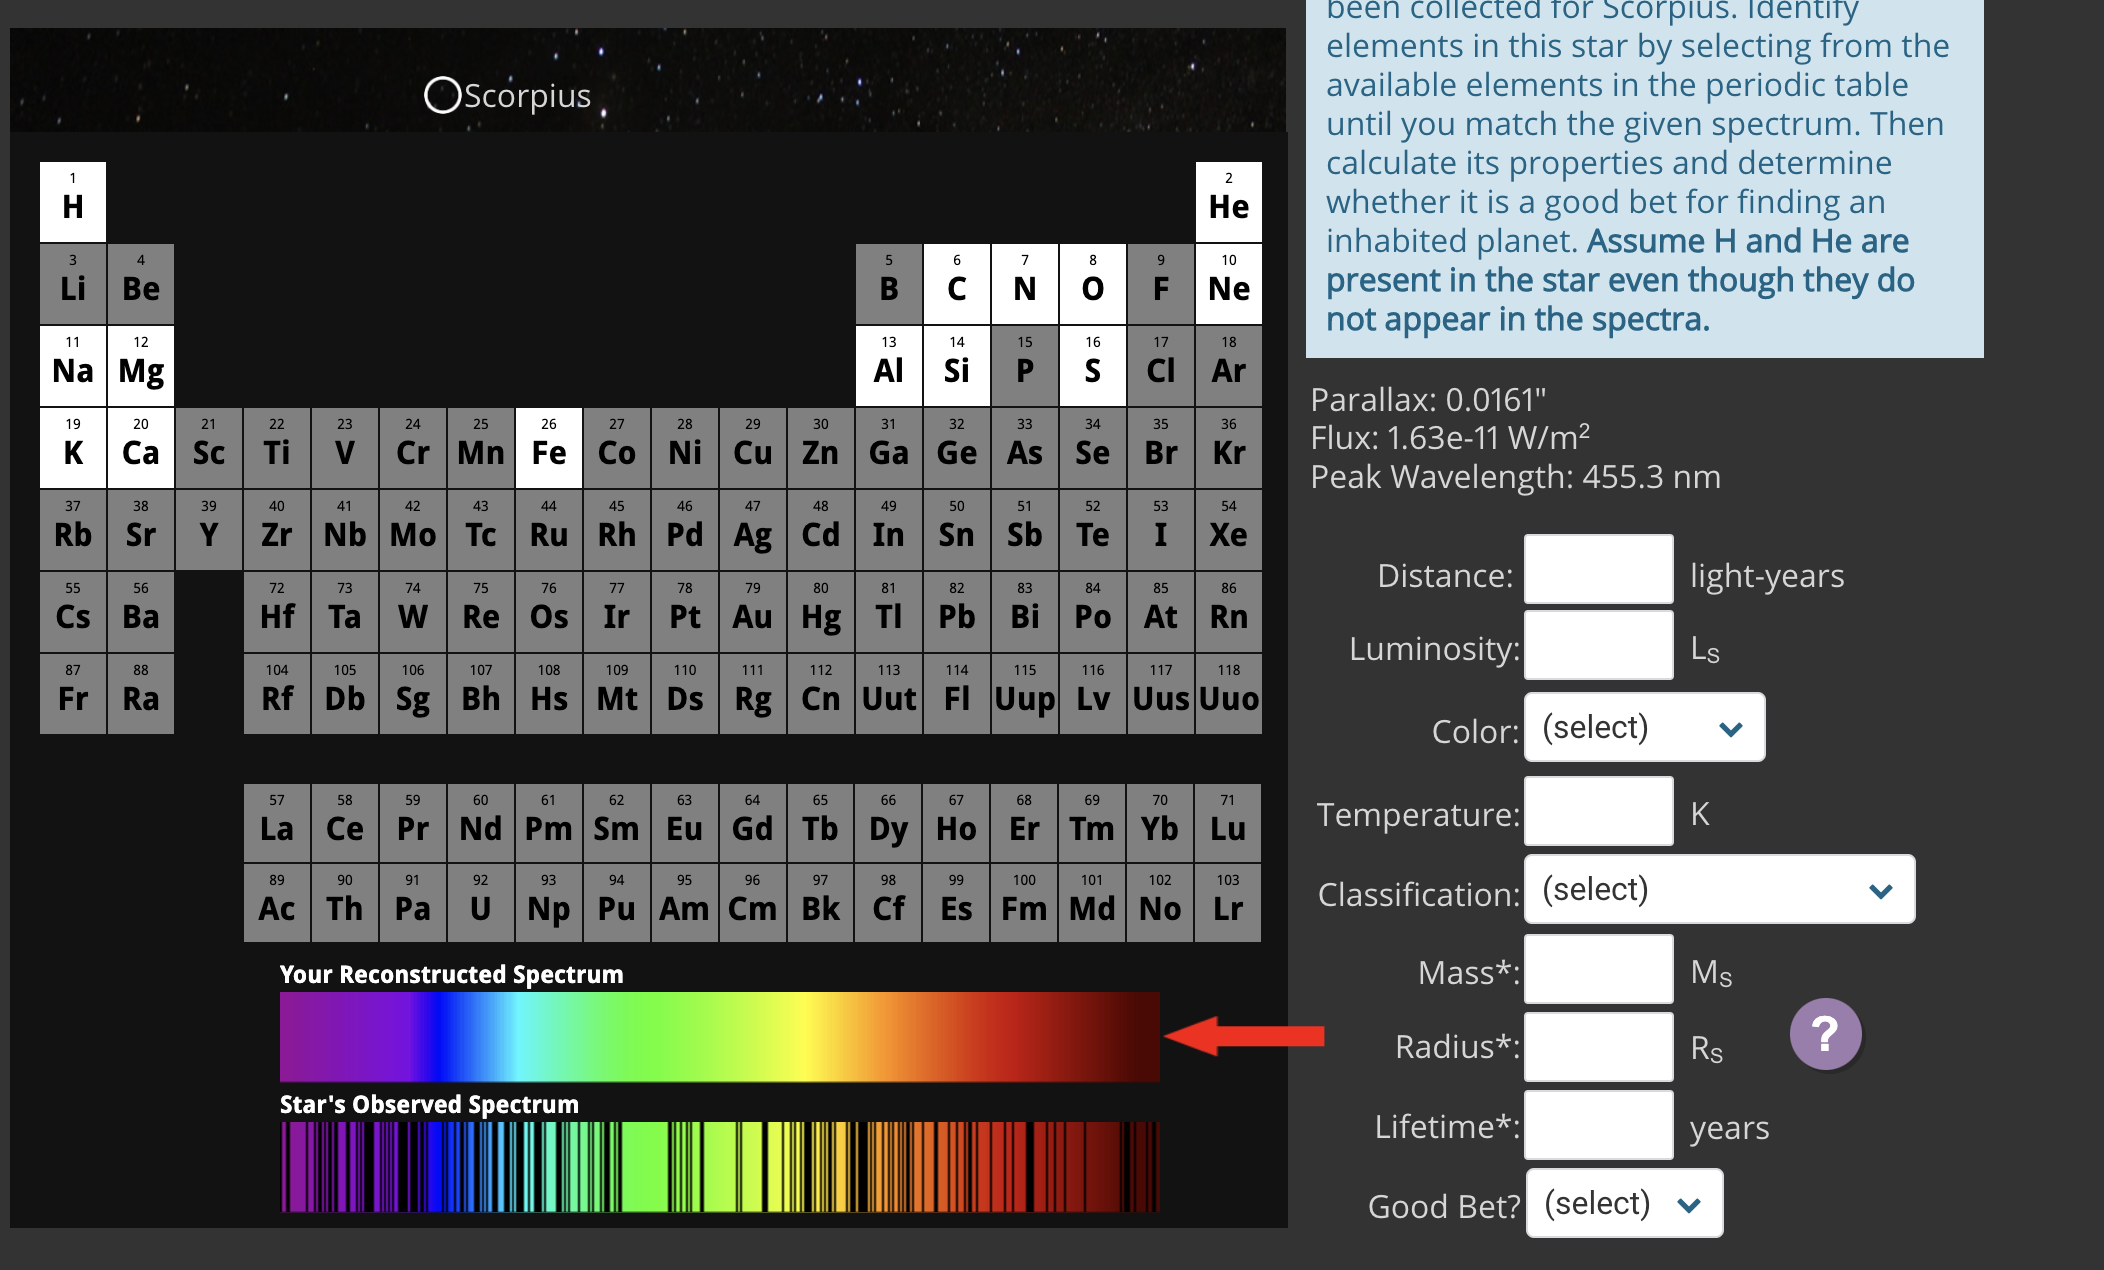This screenshot has height=1270, width=2104.
Task: Toggle Calcium (Ca) in the table
Action: [139, 450]
